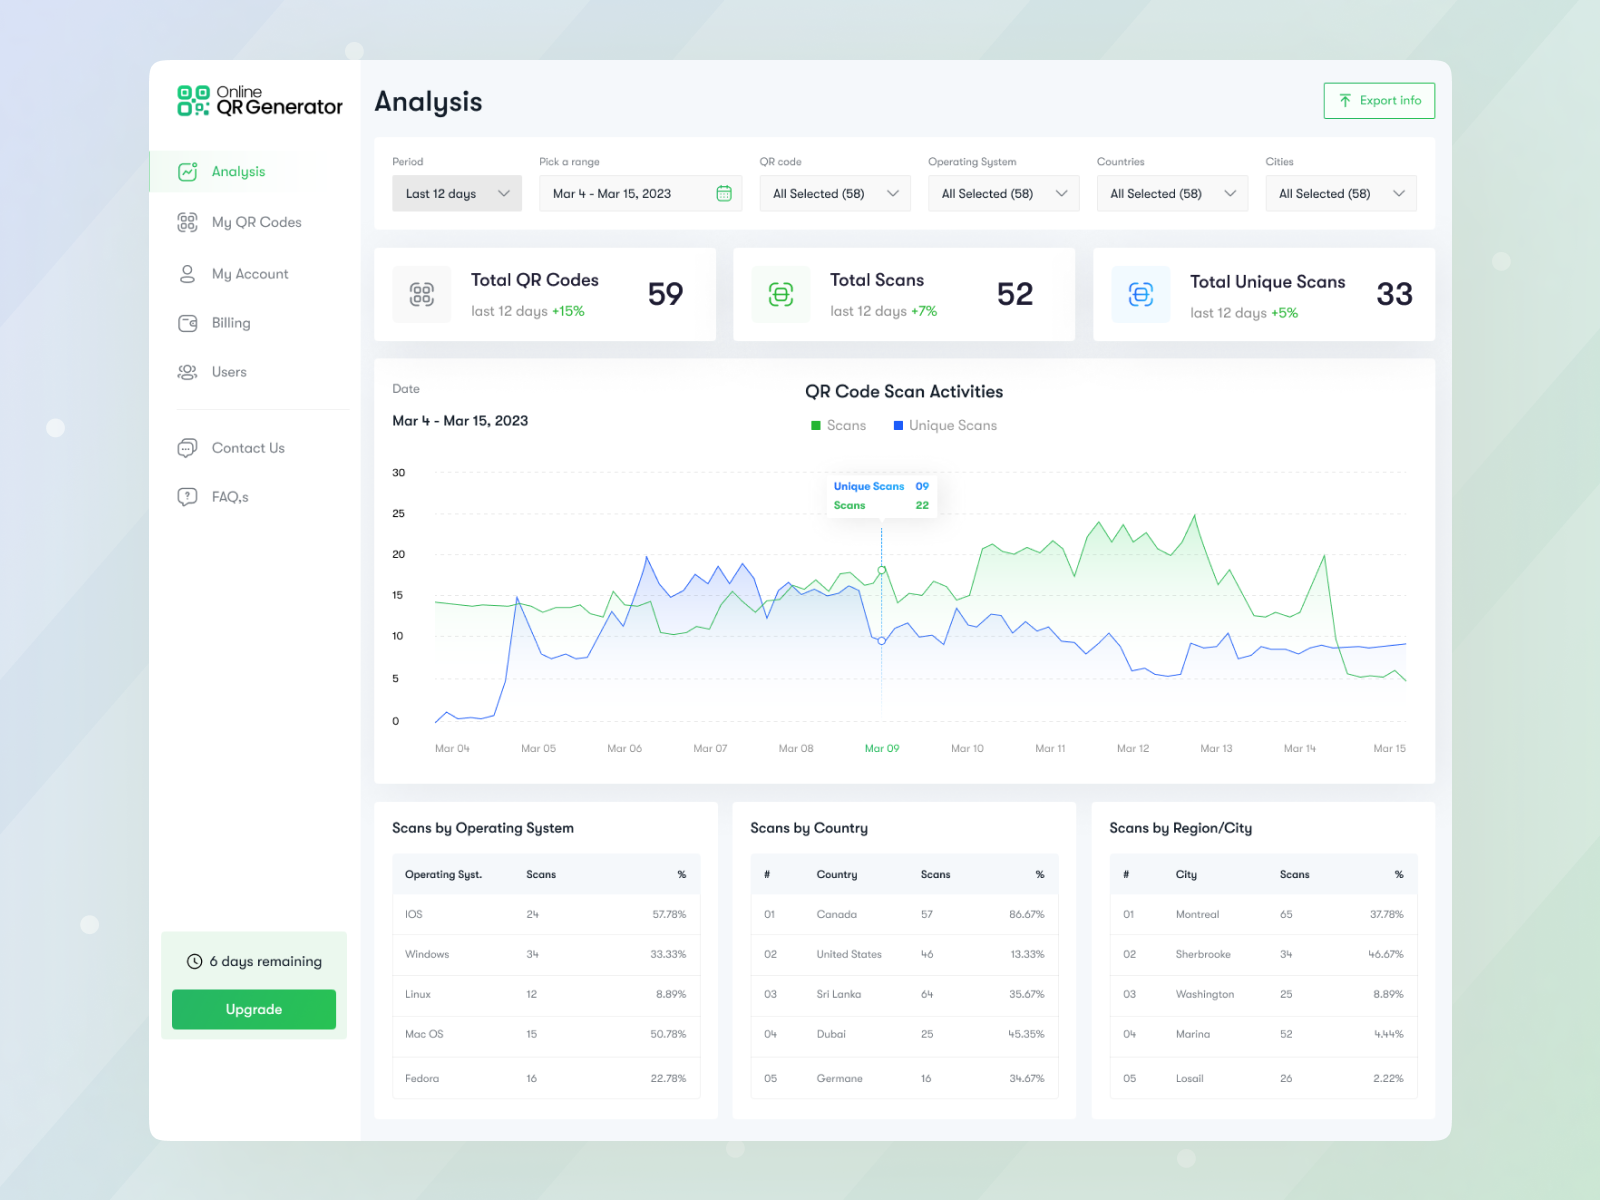Viewport: 1600px width, 1200px height.
Task: Click the FAQ question mark icon
Action: 187,496
